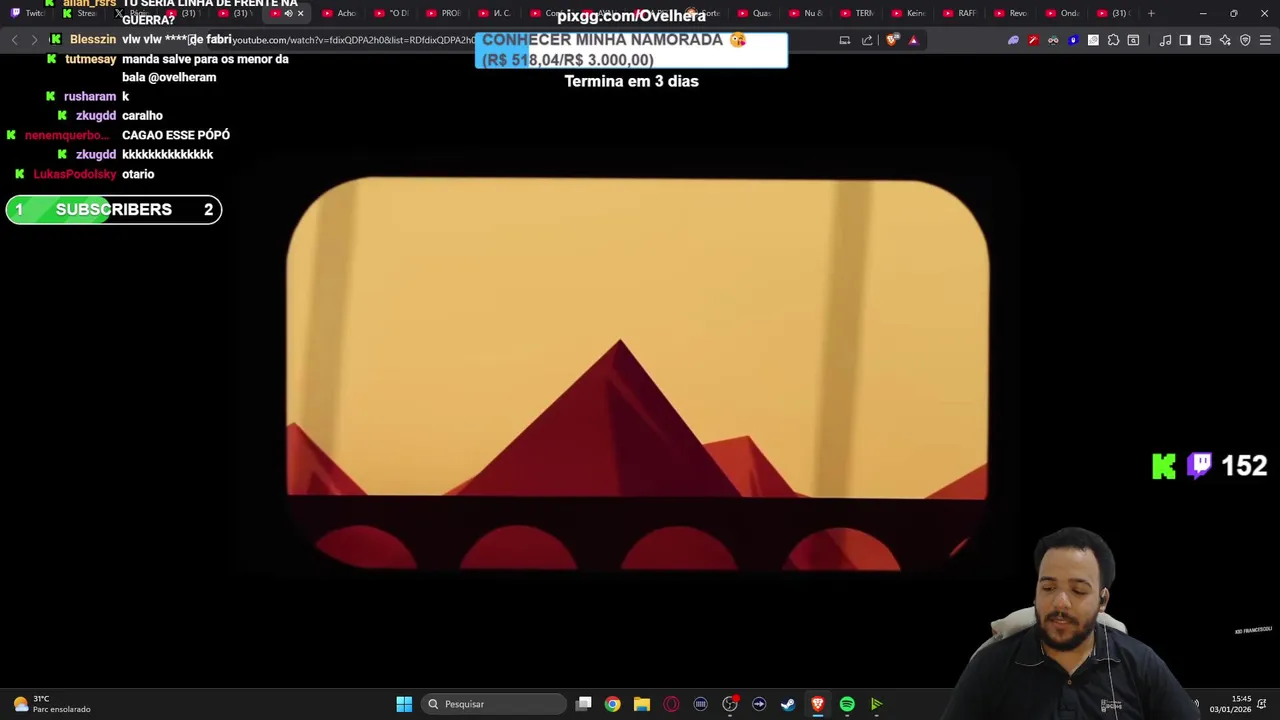The image size is (1280, 720).
Task: Click chat username LukasPodolsky
Action: click(x=75, y=174)
